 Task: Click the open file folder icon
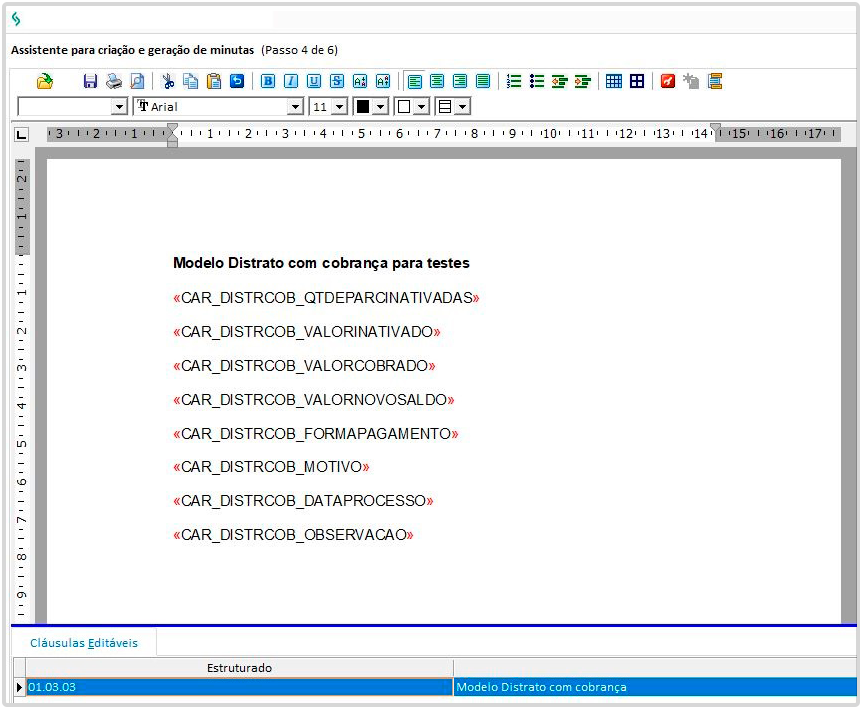(x=44, y=82)
